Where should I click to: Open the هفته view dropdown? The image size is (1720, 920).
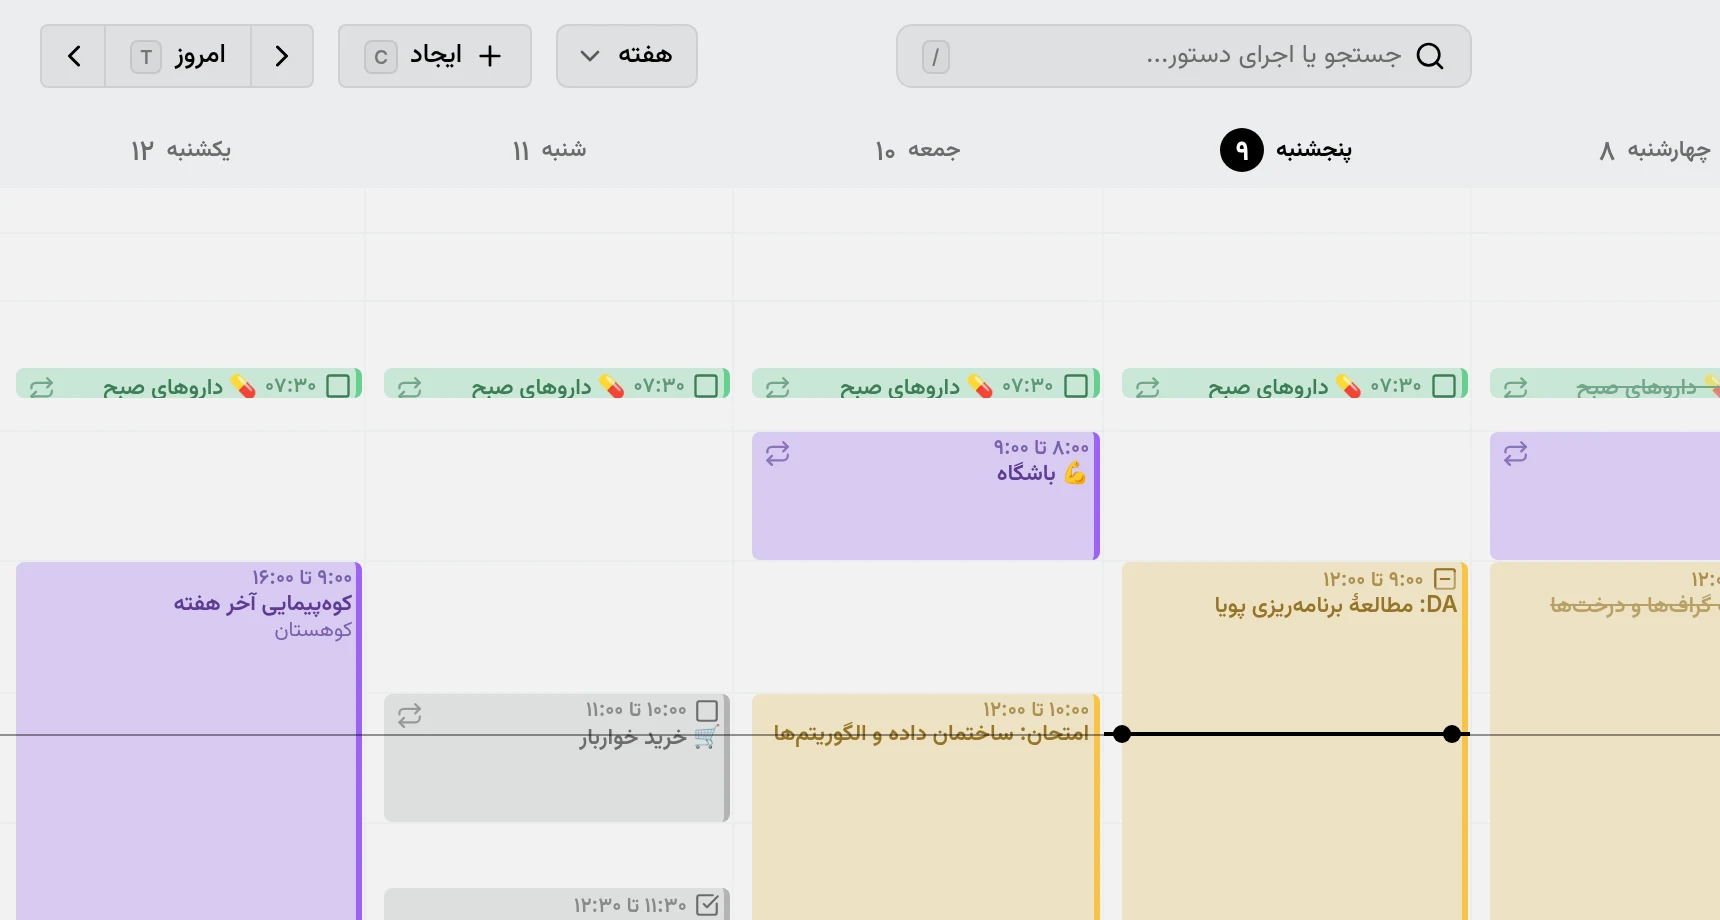[627, 56]
